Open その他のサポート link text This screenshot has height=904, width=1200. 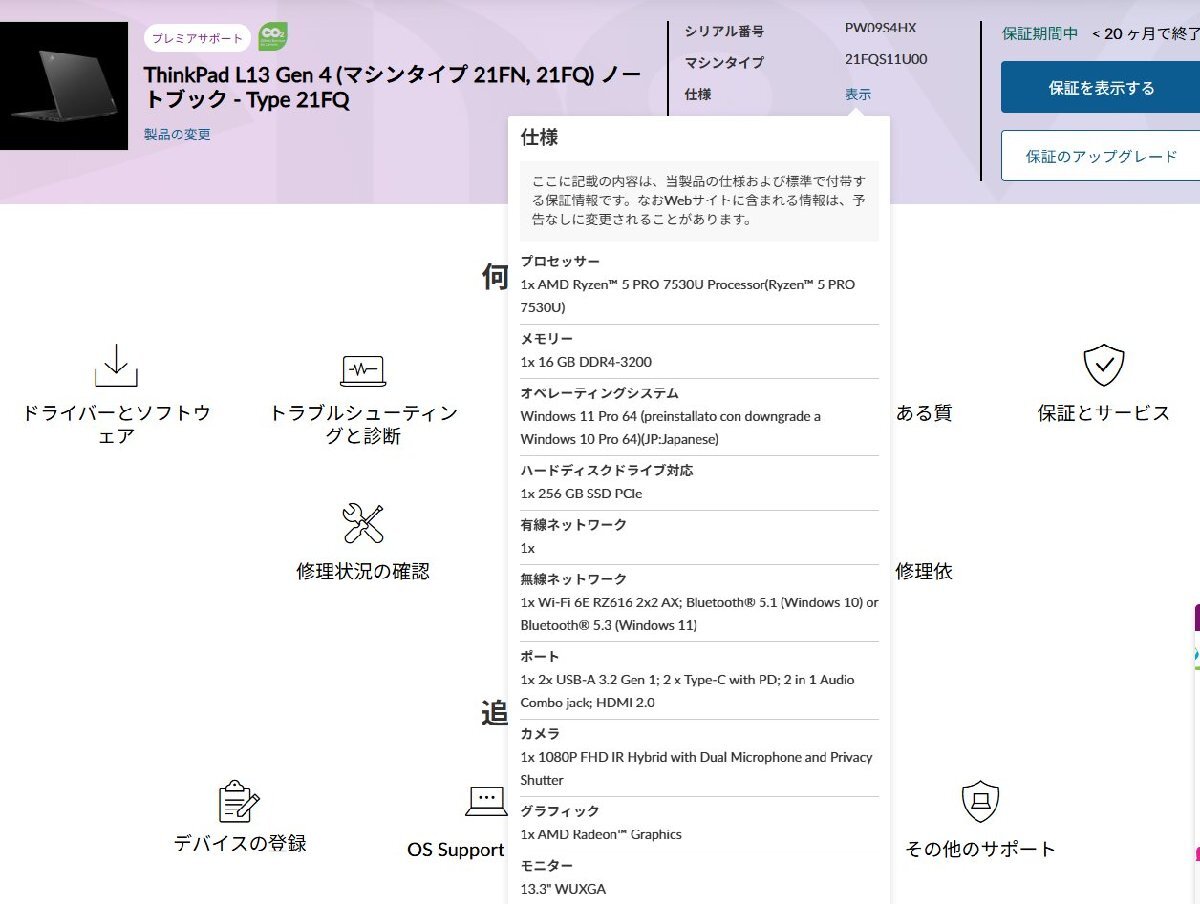pos(980,849)
